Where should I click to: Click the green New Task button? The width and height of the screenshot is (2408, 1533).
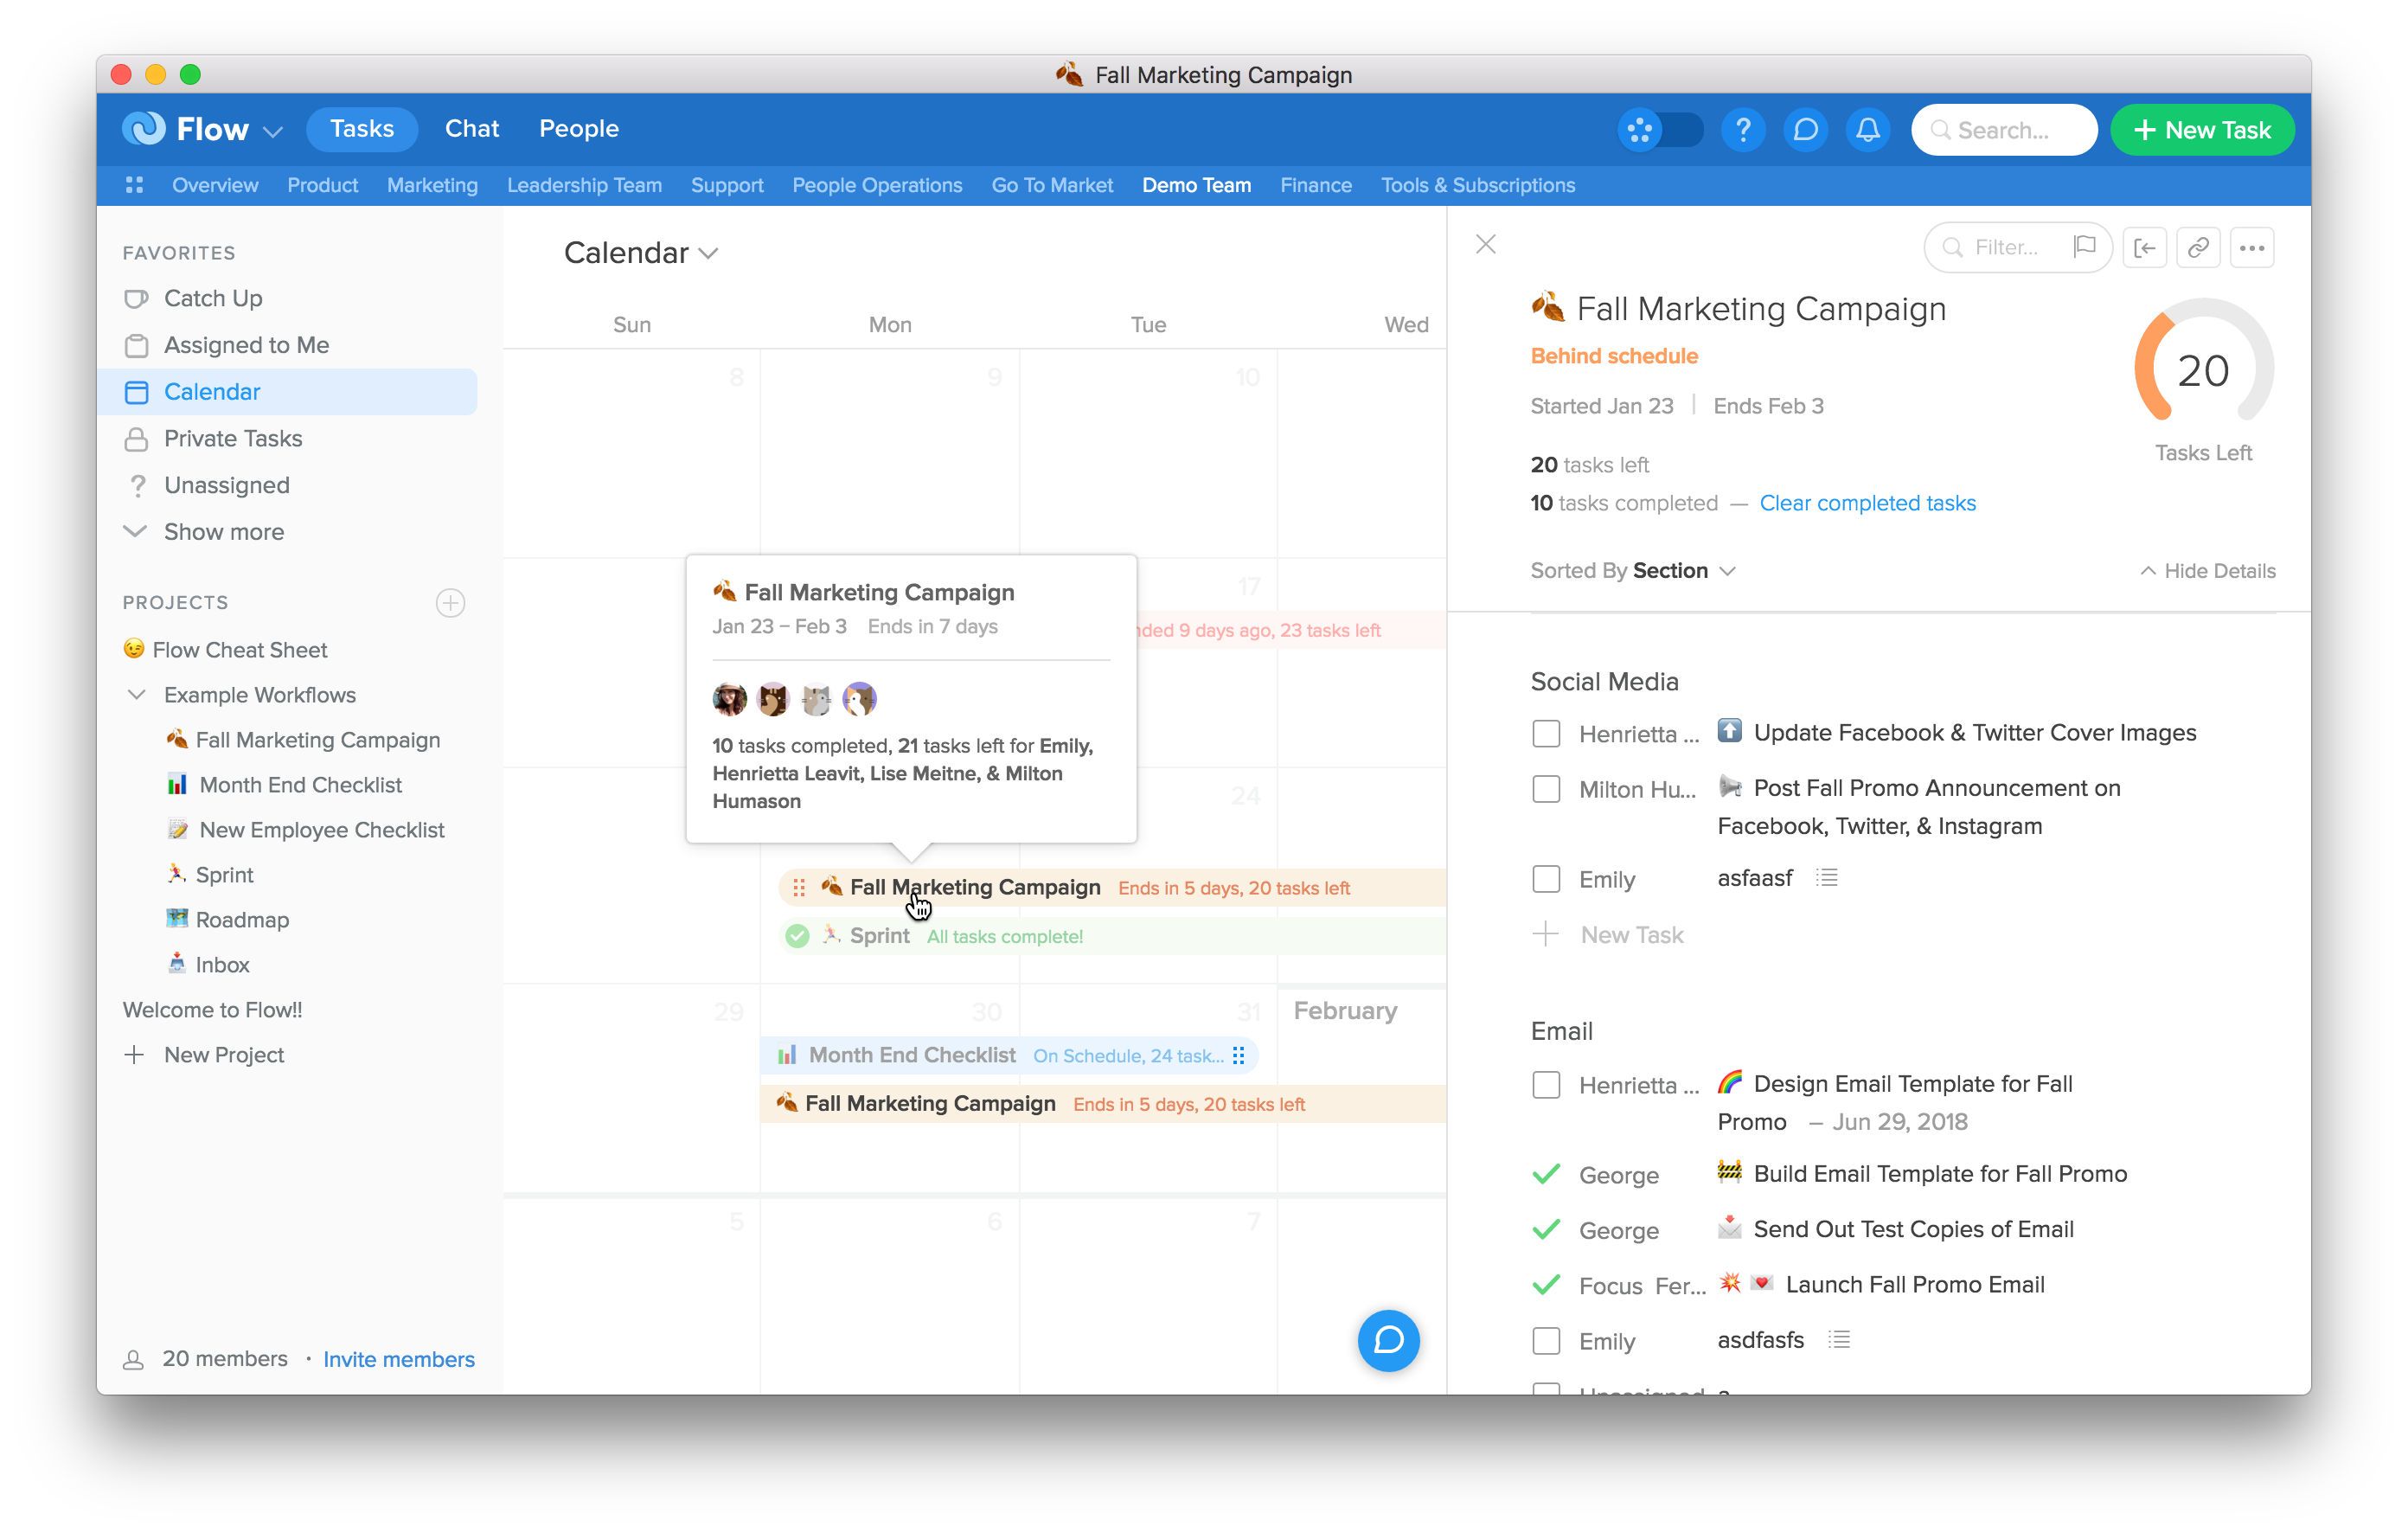coord(2201,130)
